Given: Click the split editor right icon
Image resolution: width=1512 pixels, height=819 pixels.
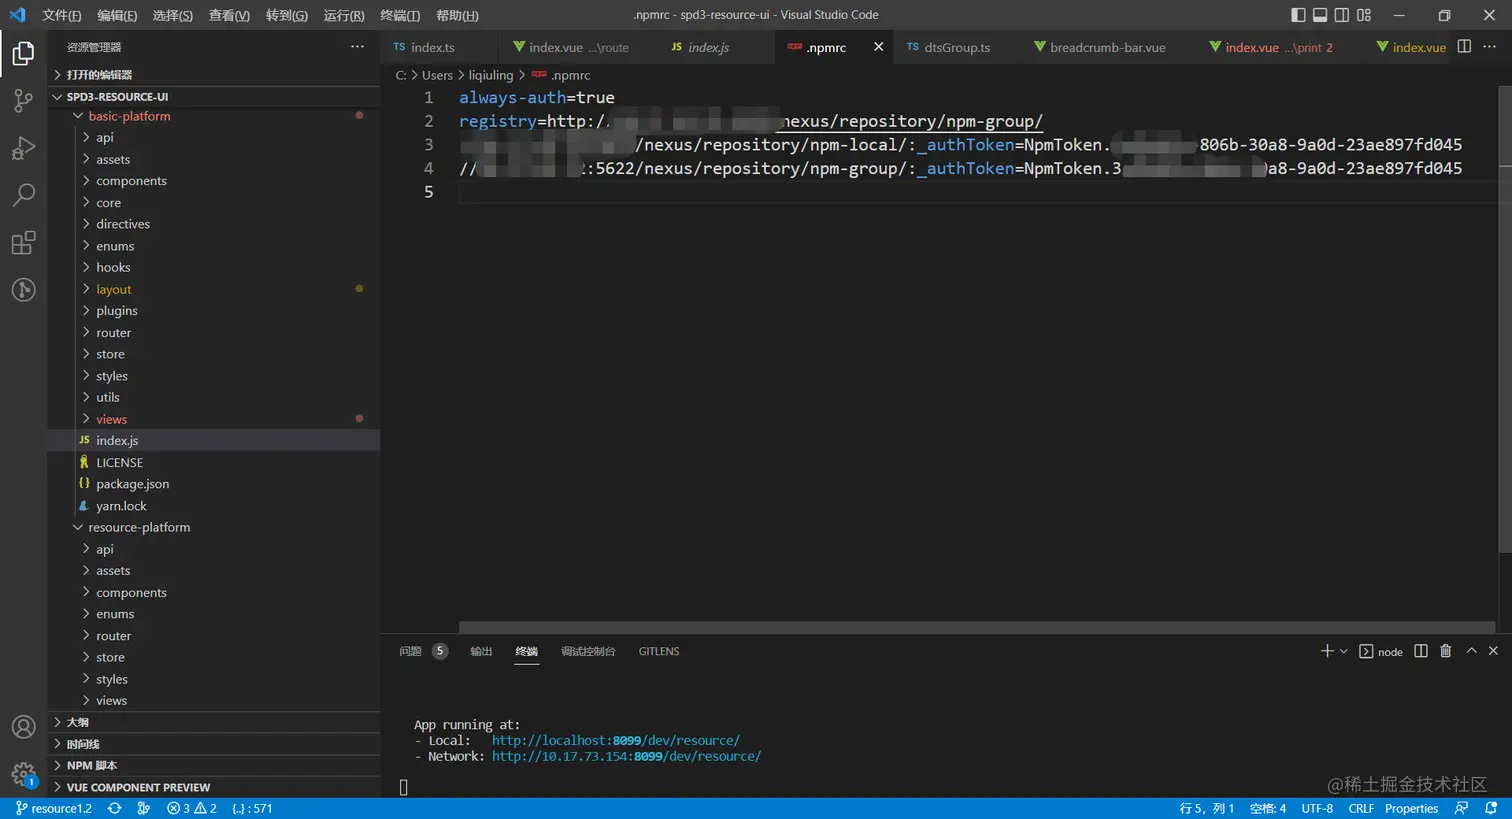Looking at the screenshot, I should coord(1464,47).
